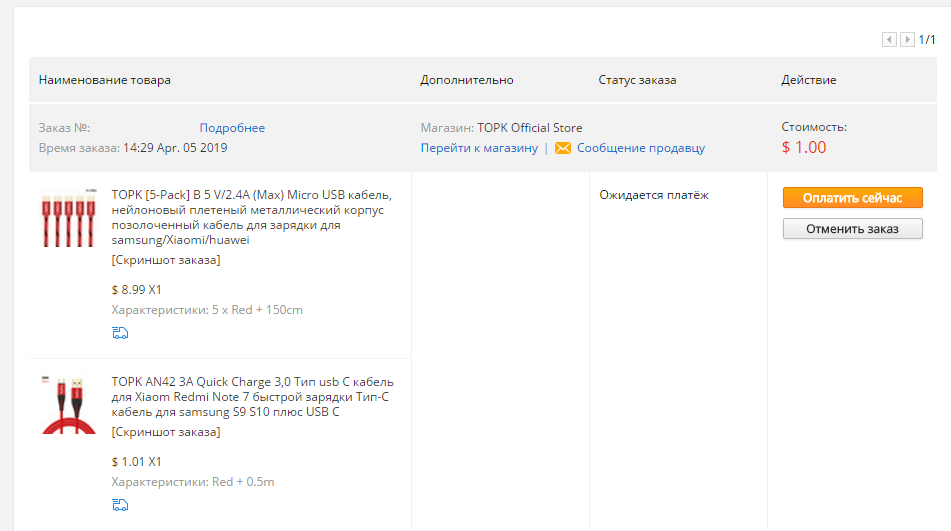Click shipping truck icon under AN42 cable

tap(120, 505)
